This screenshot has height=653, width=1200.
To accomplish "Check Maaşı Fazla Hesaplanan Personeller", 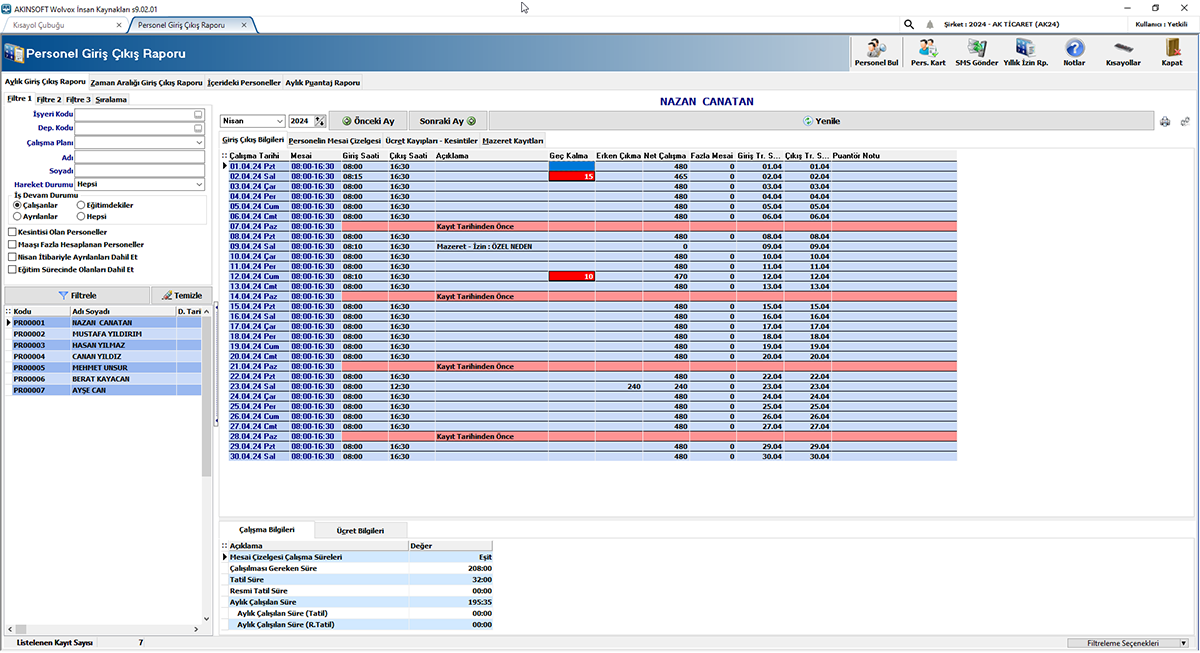I will click(10, 244).
